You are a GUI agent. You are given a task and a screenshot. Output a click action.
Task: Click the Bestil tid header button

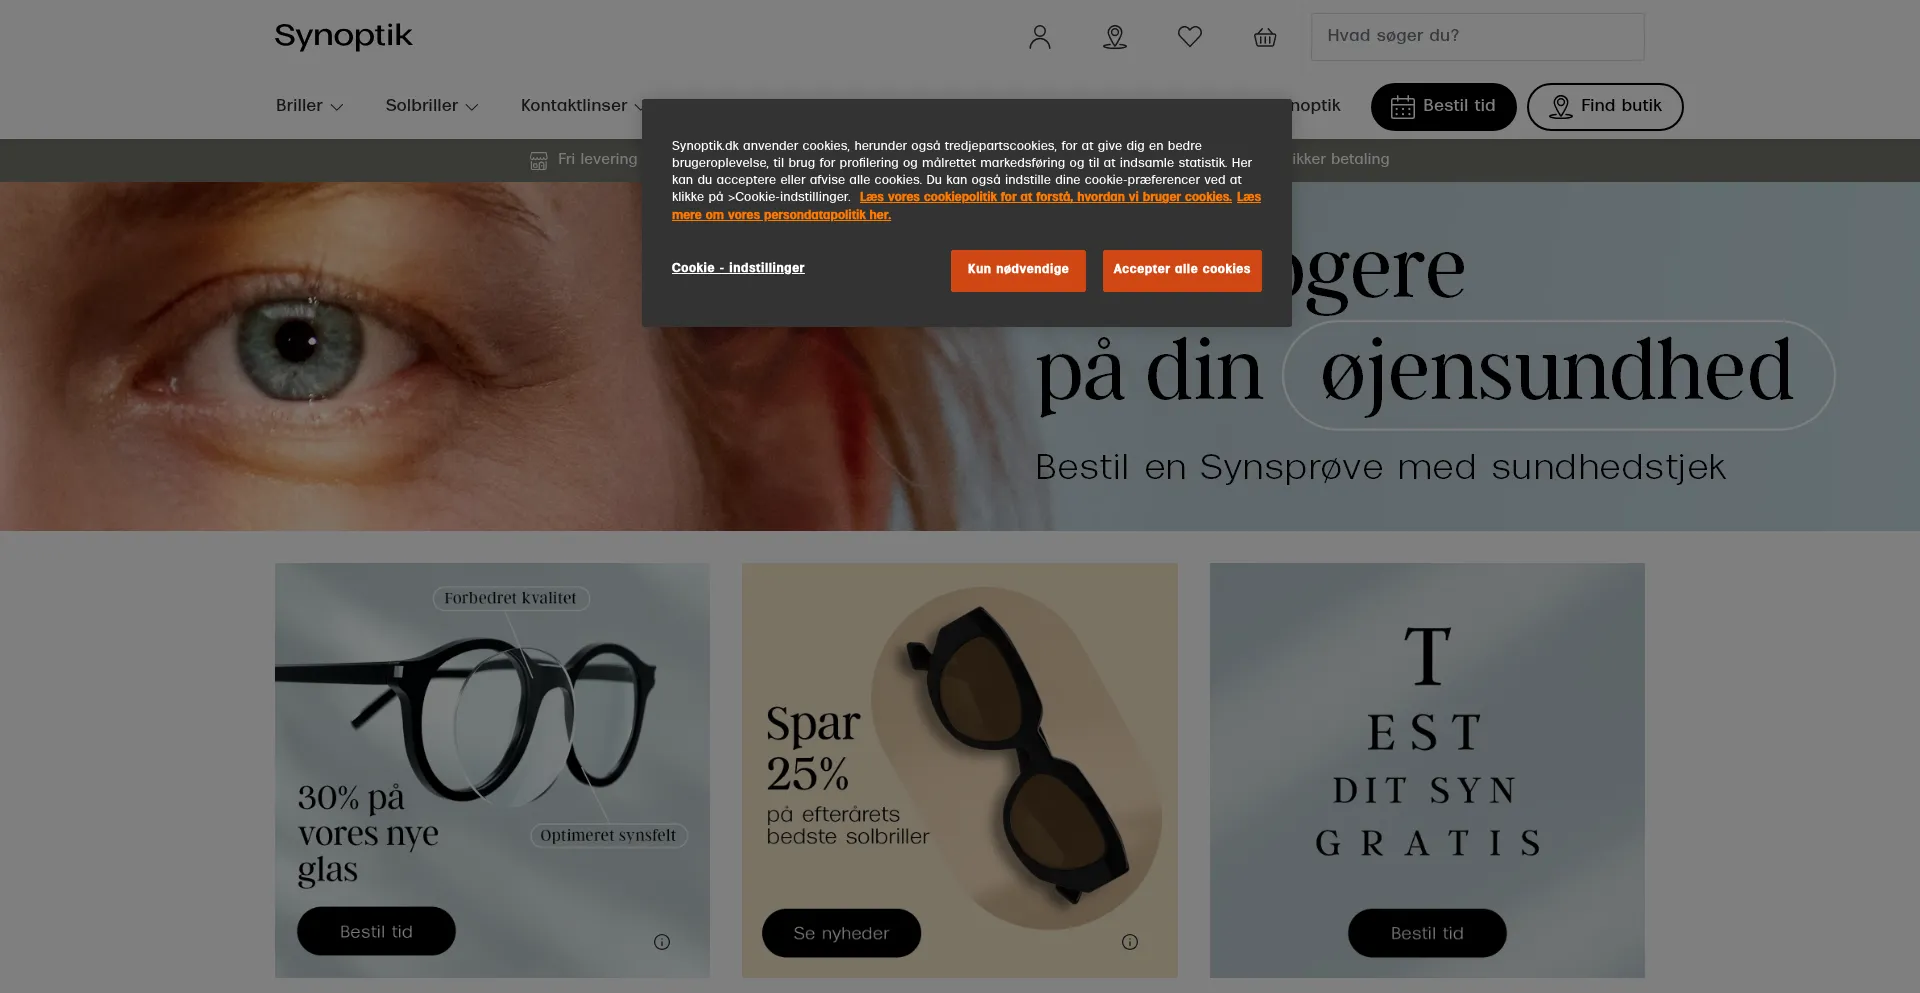pyautogui.click(x=1443, y=106)
